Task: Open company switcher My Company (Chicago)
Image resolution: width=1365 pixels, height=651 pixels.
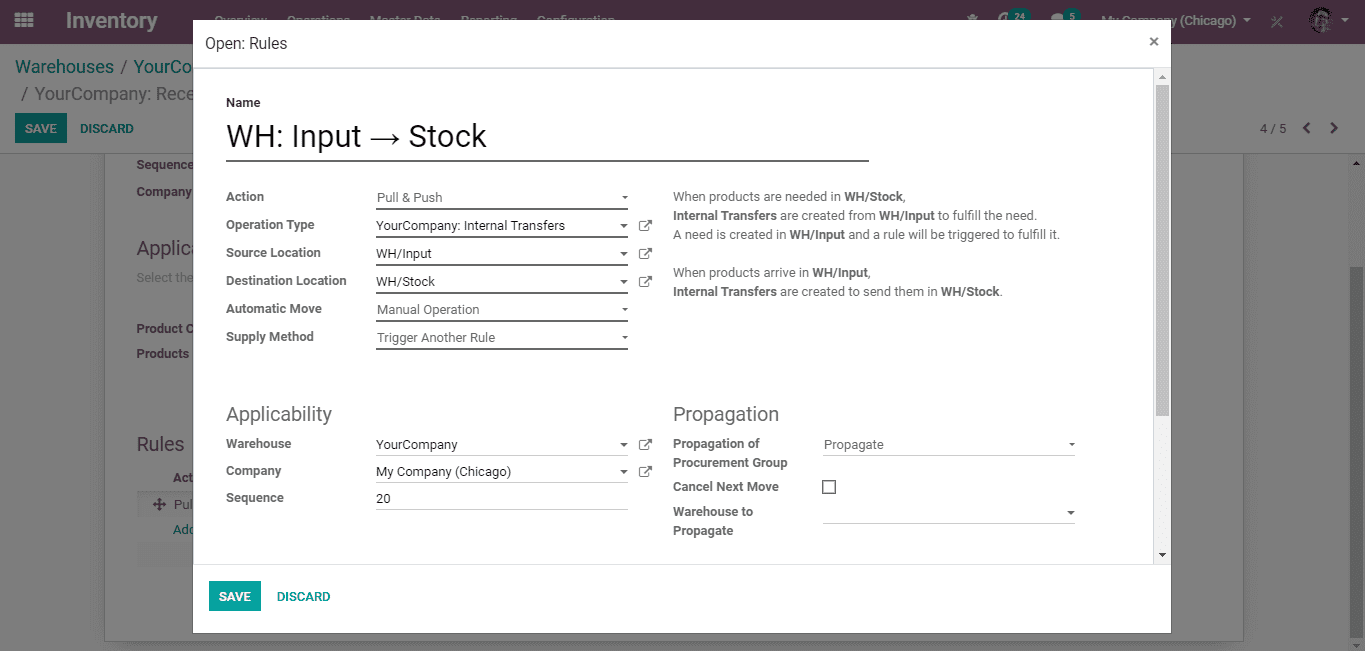Action: [1176, 20]
